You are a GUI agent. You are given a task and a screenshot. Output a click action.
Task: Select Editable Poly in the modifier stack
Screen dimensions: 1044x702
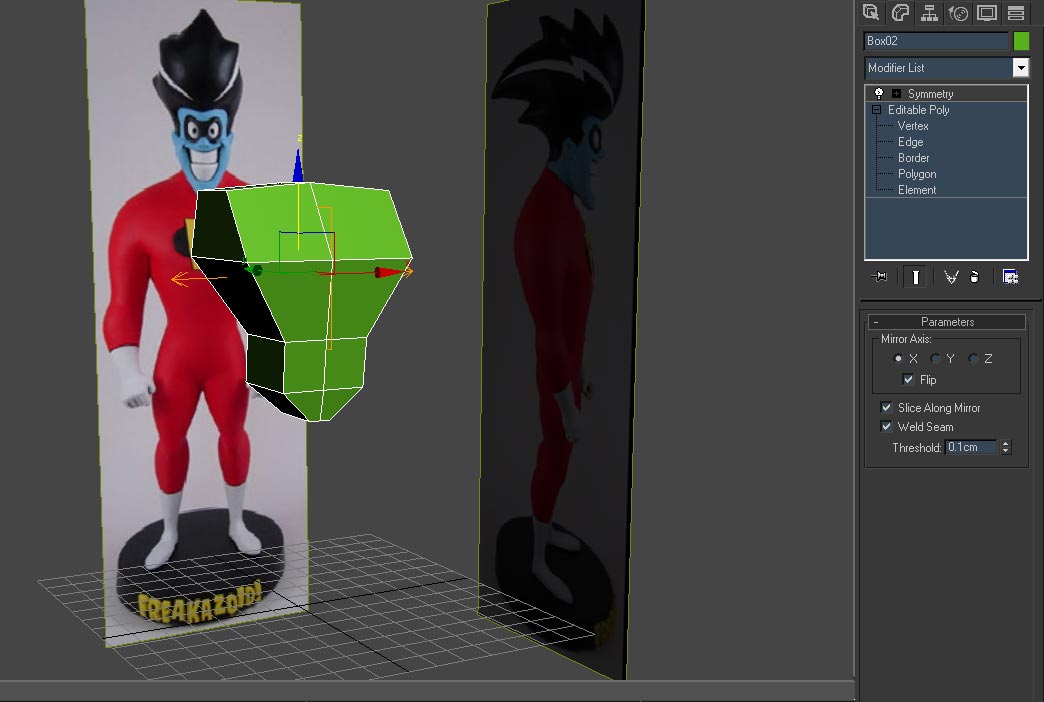[918, 110]
